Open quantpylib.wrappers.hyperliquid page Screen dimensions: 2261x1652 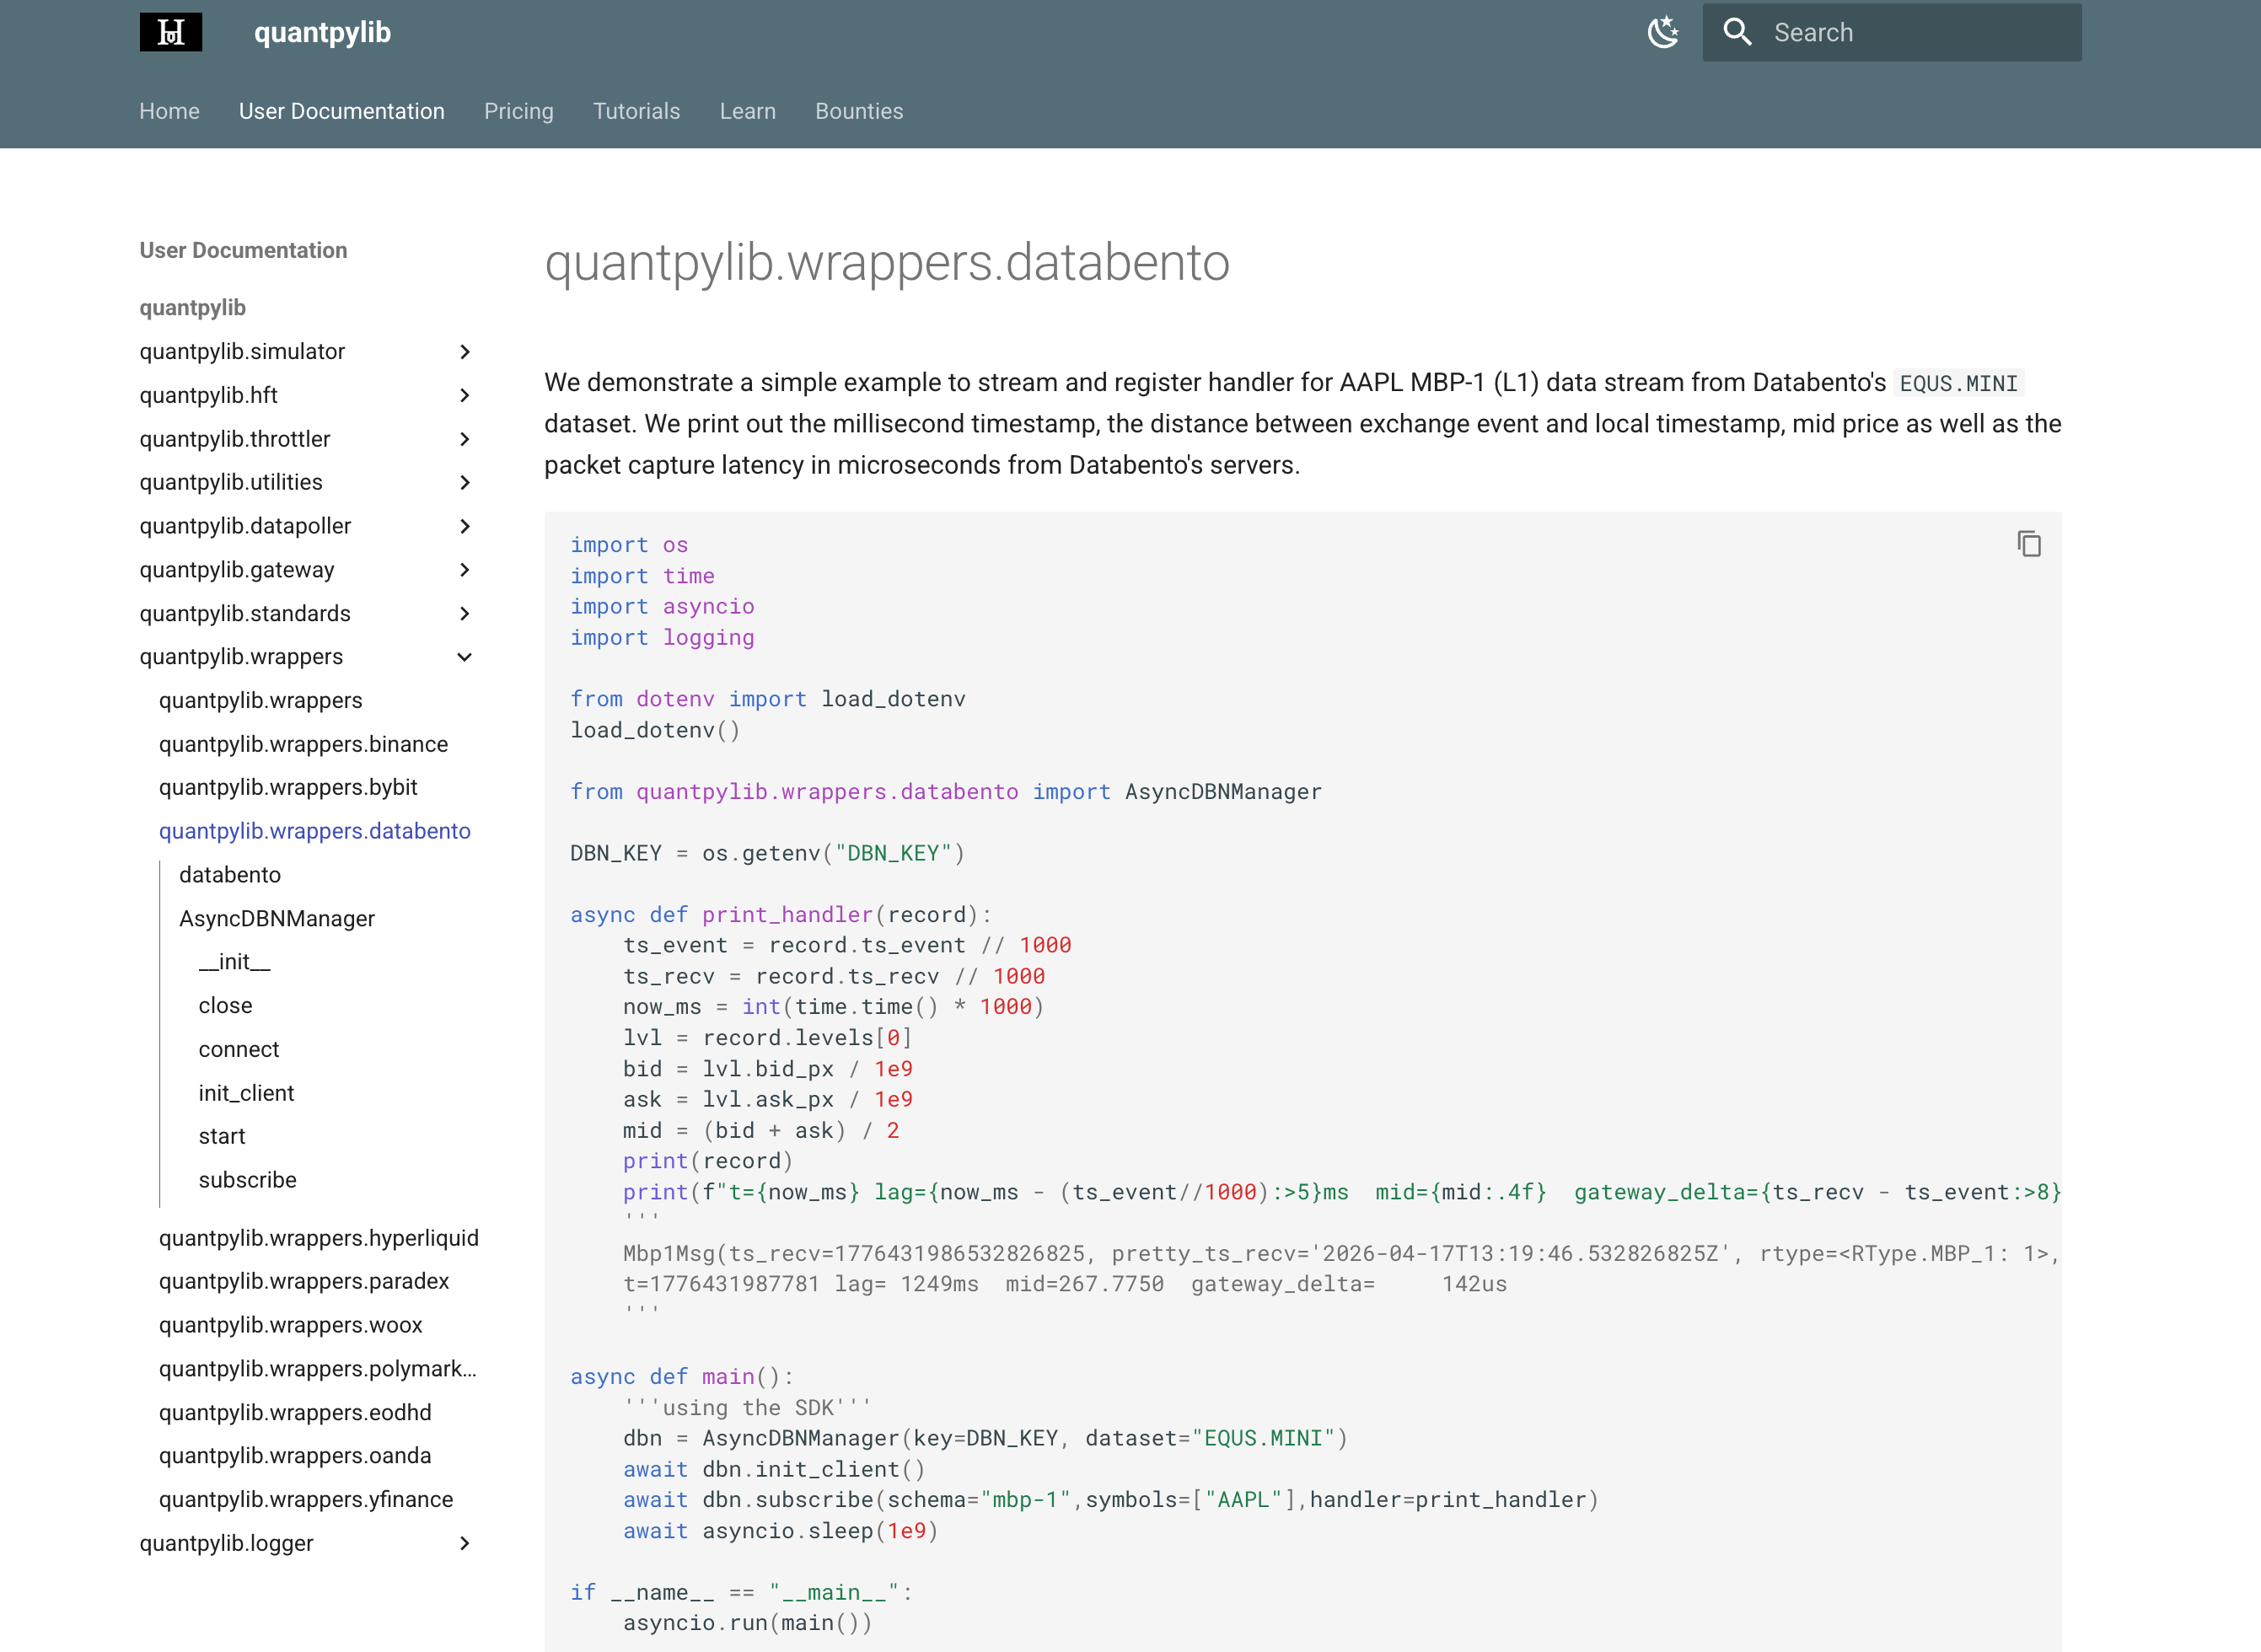point(318,1238)
